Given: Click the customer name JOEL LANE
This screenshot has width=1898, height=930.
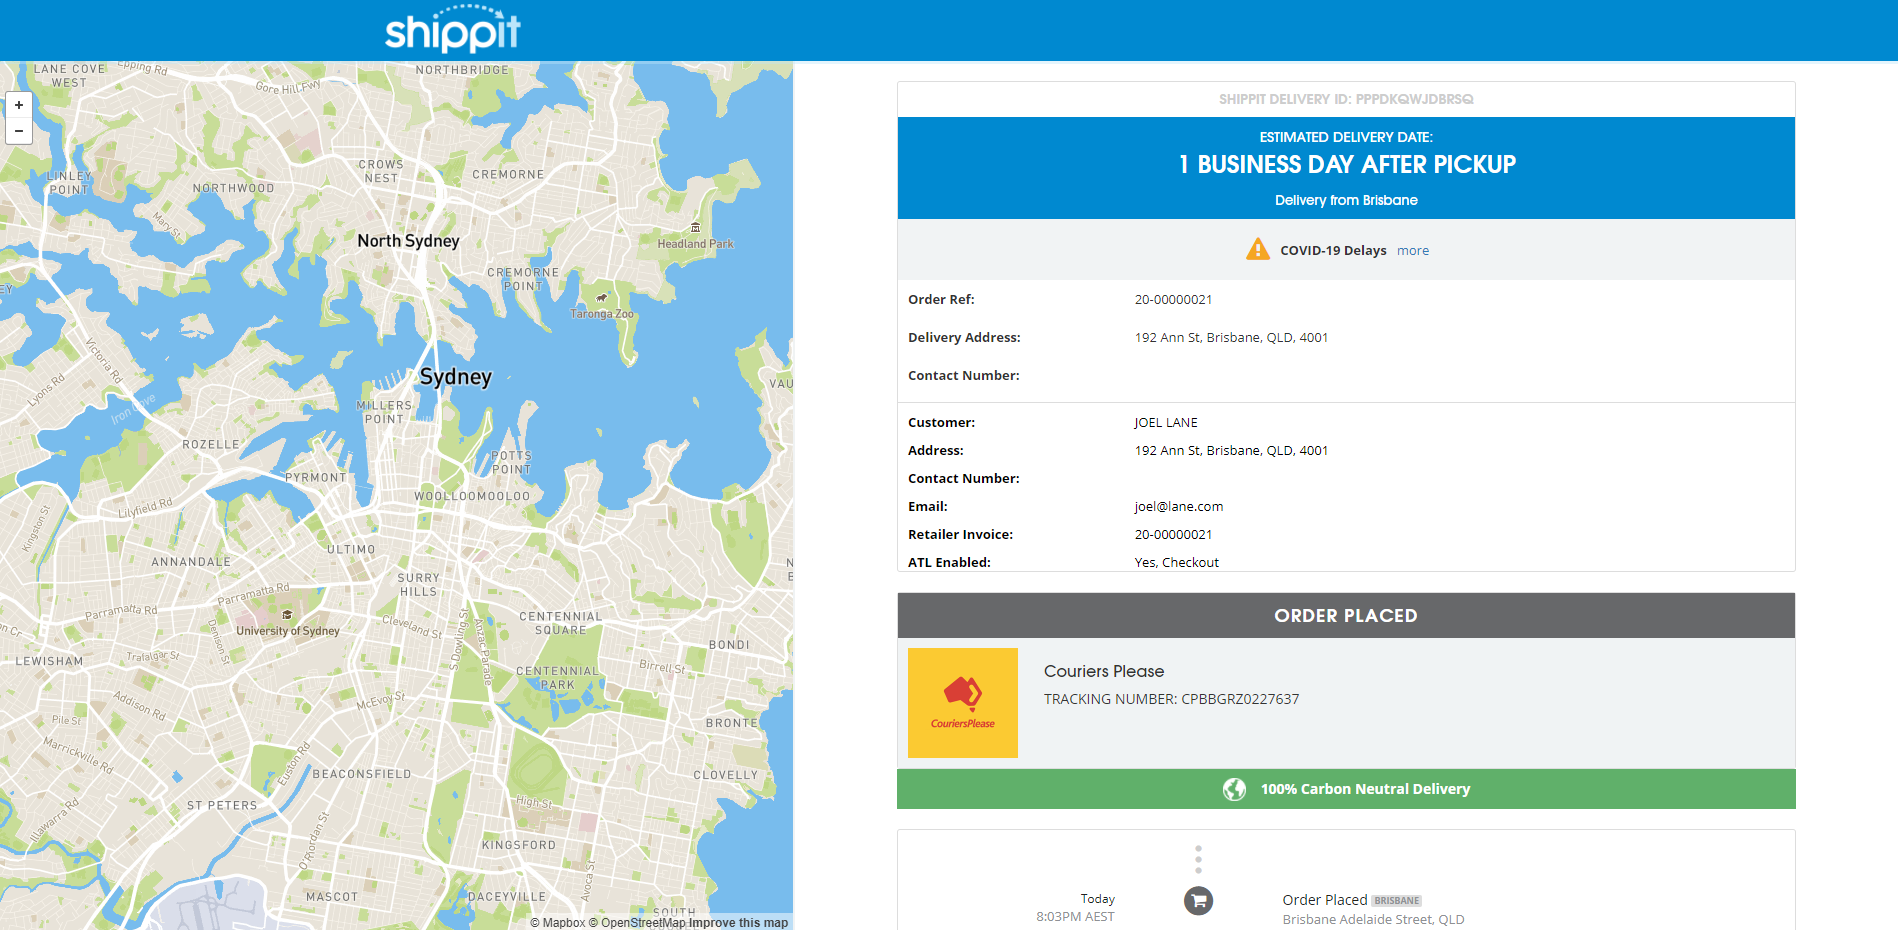Looking at the screenshot, I should [x=1165, y=423].
